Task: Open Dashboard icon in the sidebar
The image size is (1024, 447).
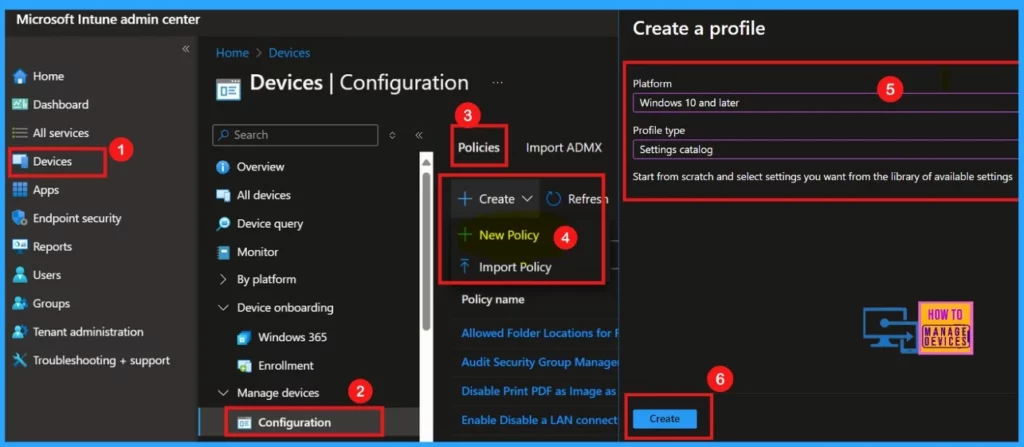Action: tap(20, 105)
